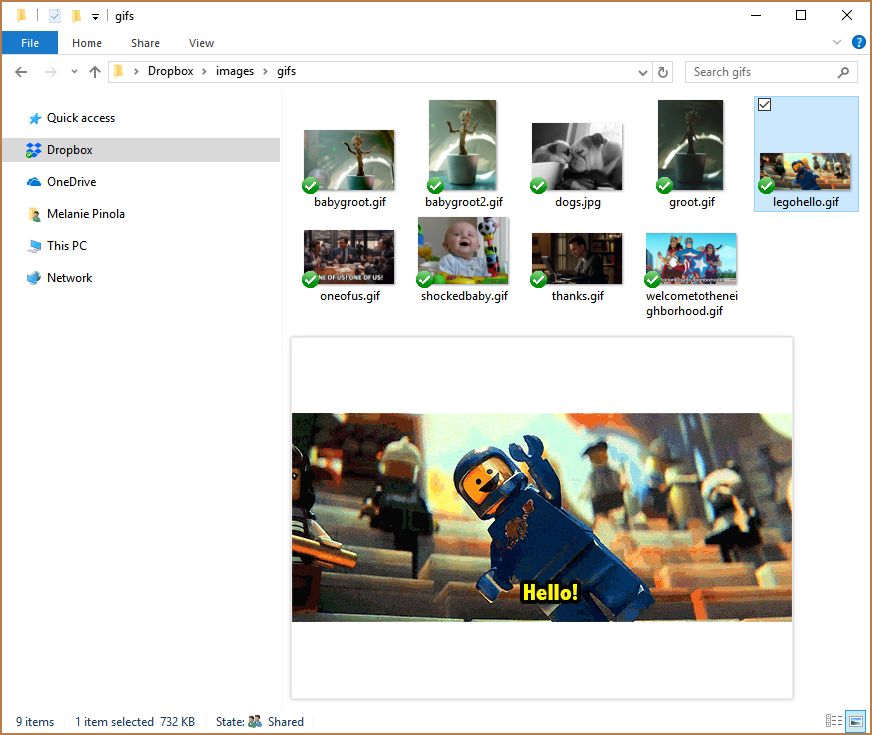Switch to the View ribbon tab
The height and width of the screenshot is (735, 872).
201,43
